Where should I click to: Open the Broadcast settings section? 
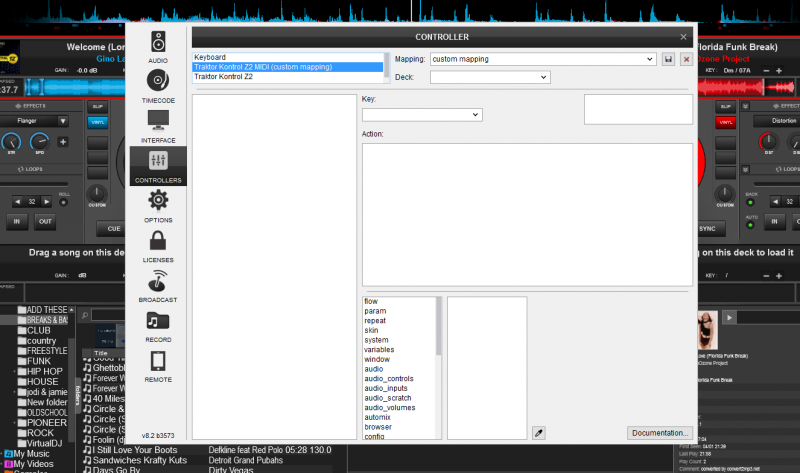click(158, 286)
